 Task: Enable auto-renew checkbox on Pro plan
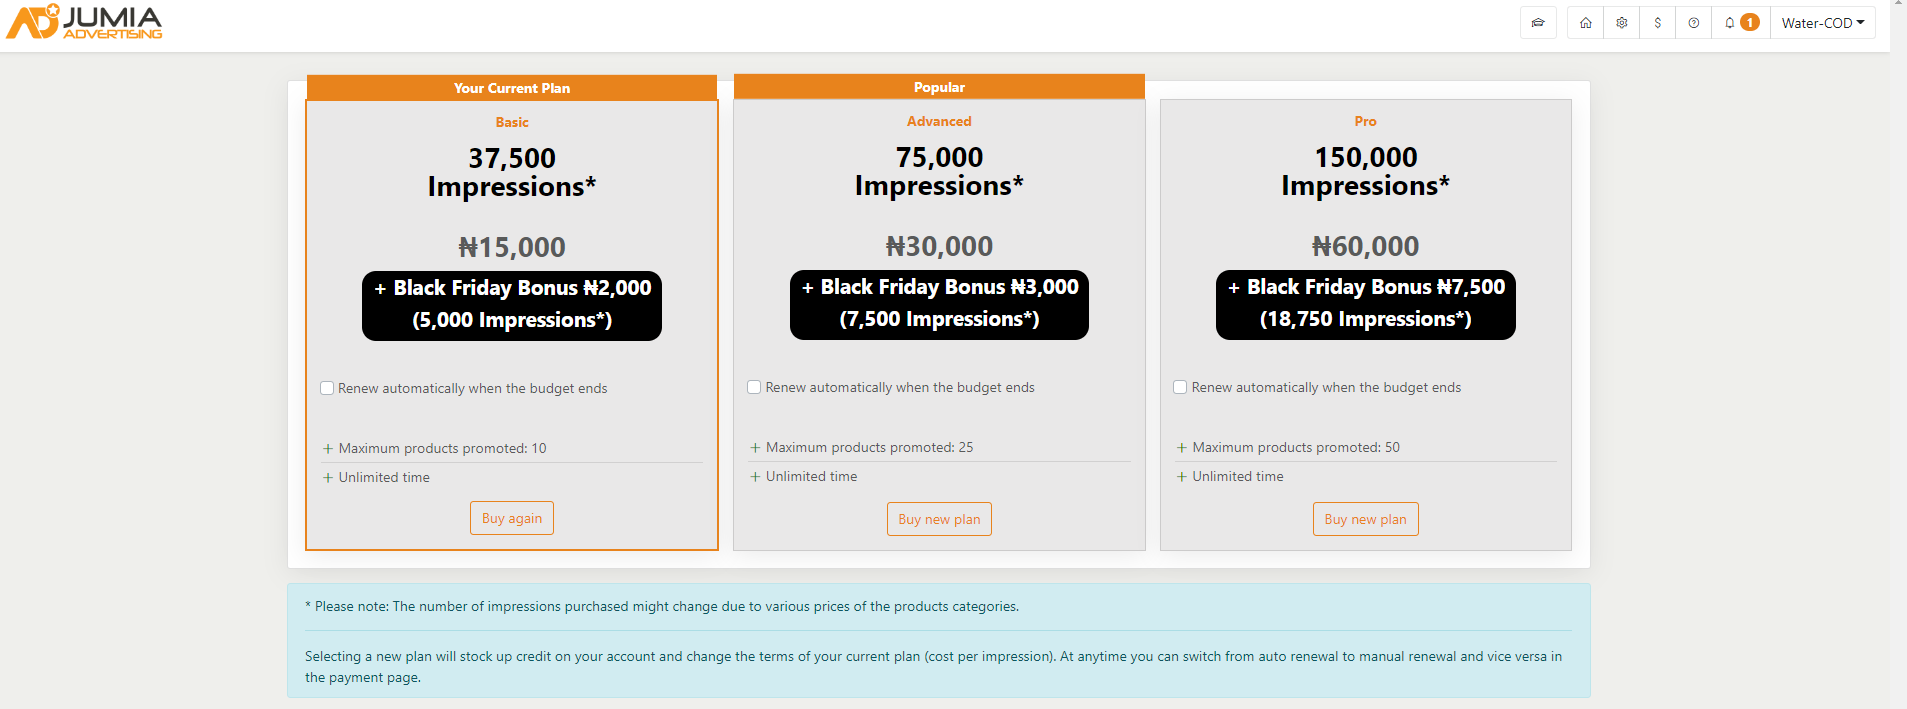(1180, 387)
